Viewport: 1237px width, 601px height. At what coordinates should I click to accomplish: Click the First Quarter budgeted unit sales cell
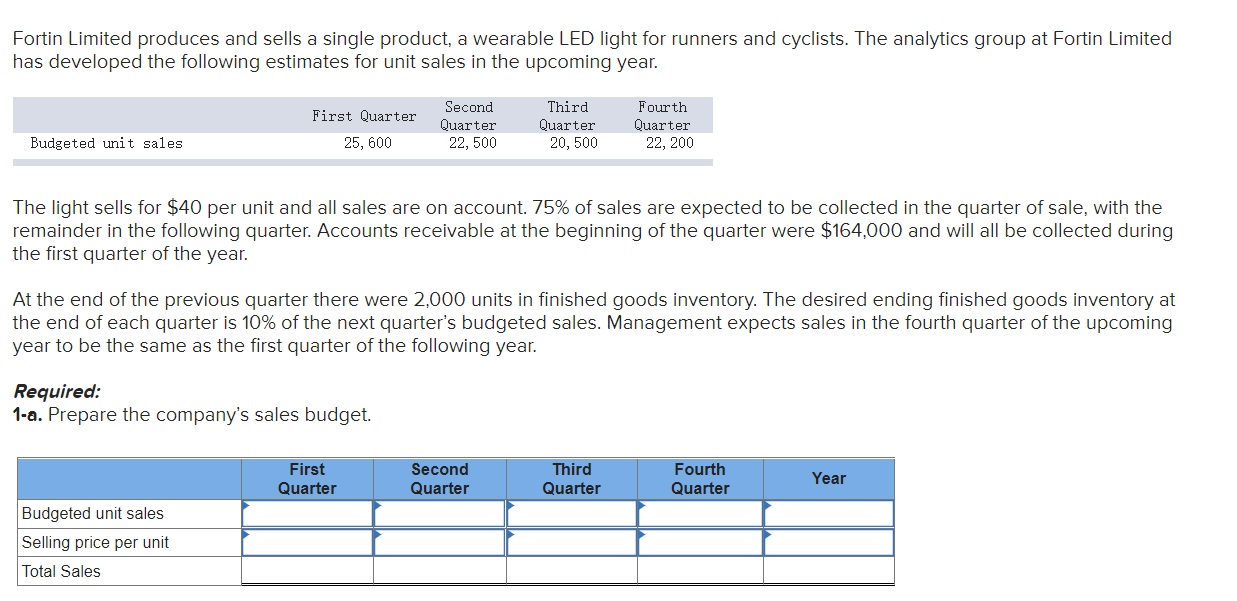click(307, 513)
